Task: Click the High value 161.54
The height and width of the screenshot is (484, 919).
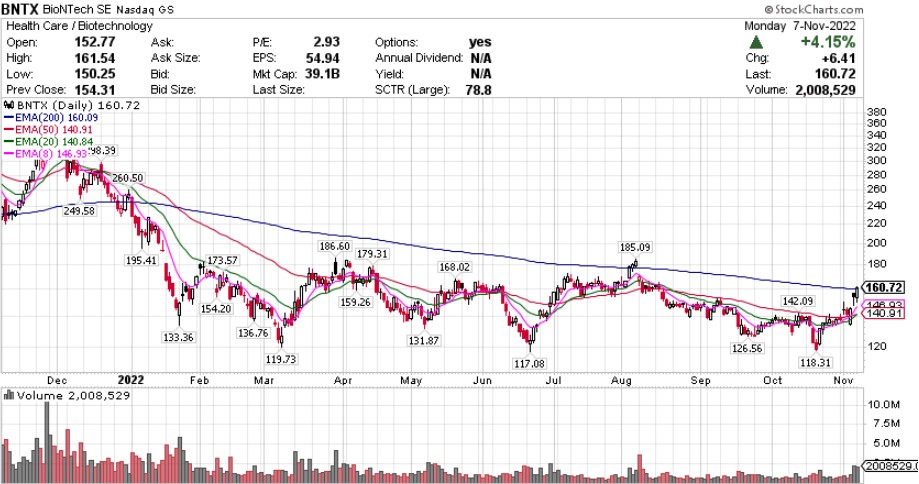Action: click(x=95, y=58)
